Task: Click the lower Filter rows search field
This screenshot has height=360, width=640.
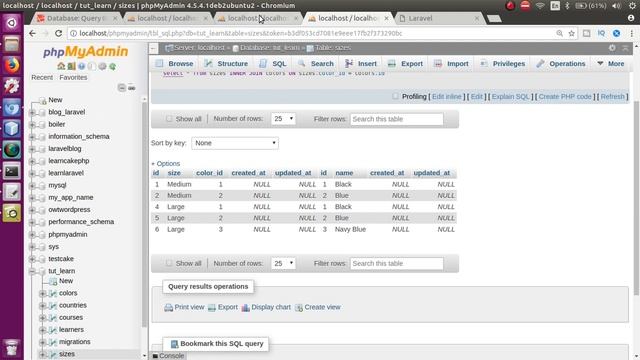Action: (x=396, y=264)
